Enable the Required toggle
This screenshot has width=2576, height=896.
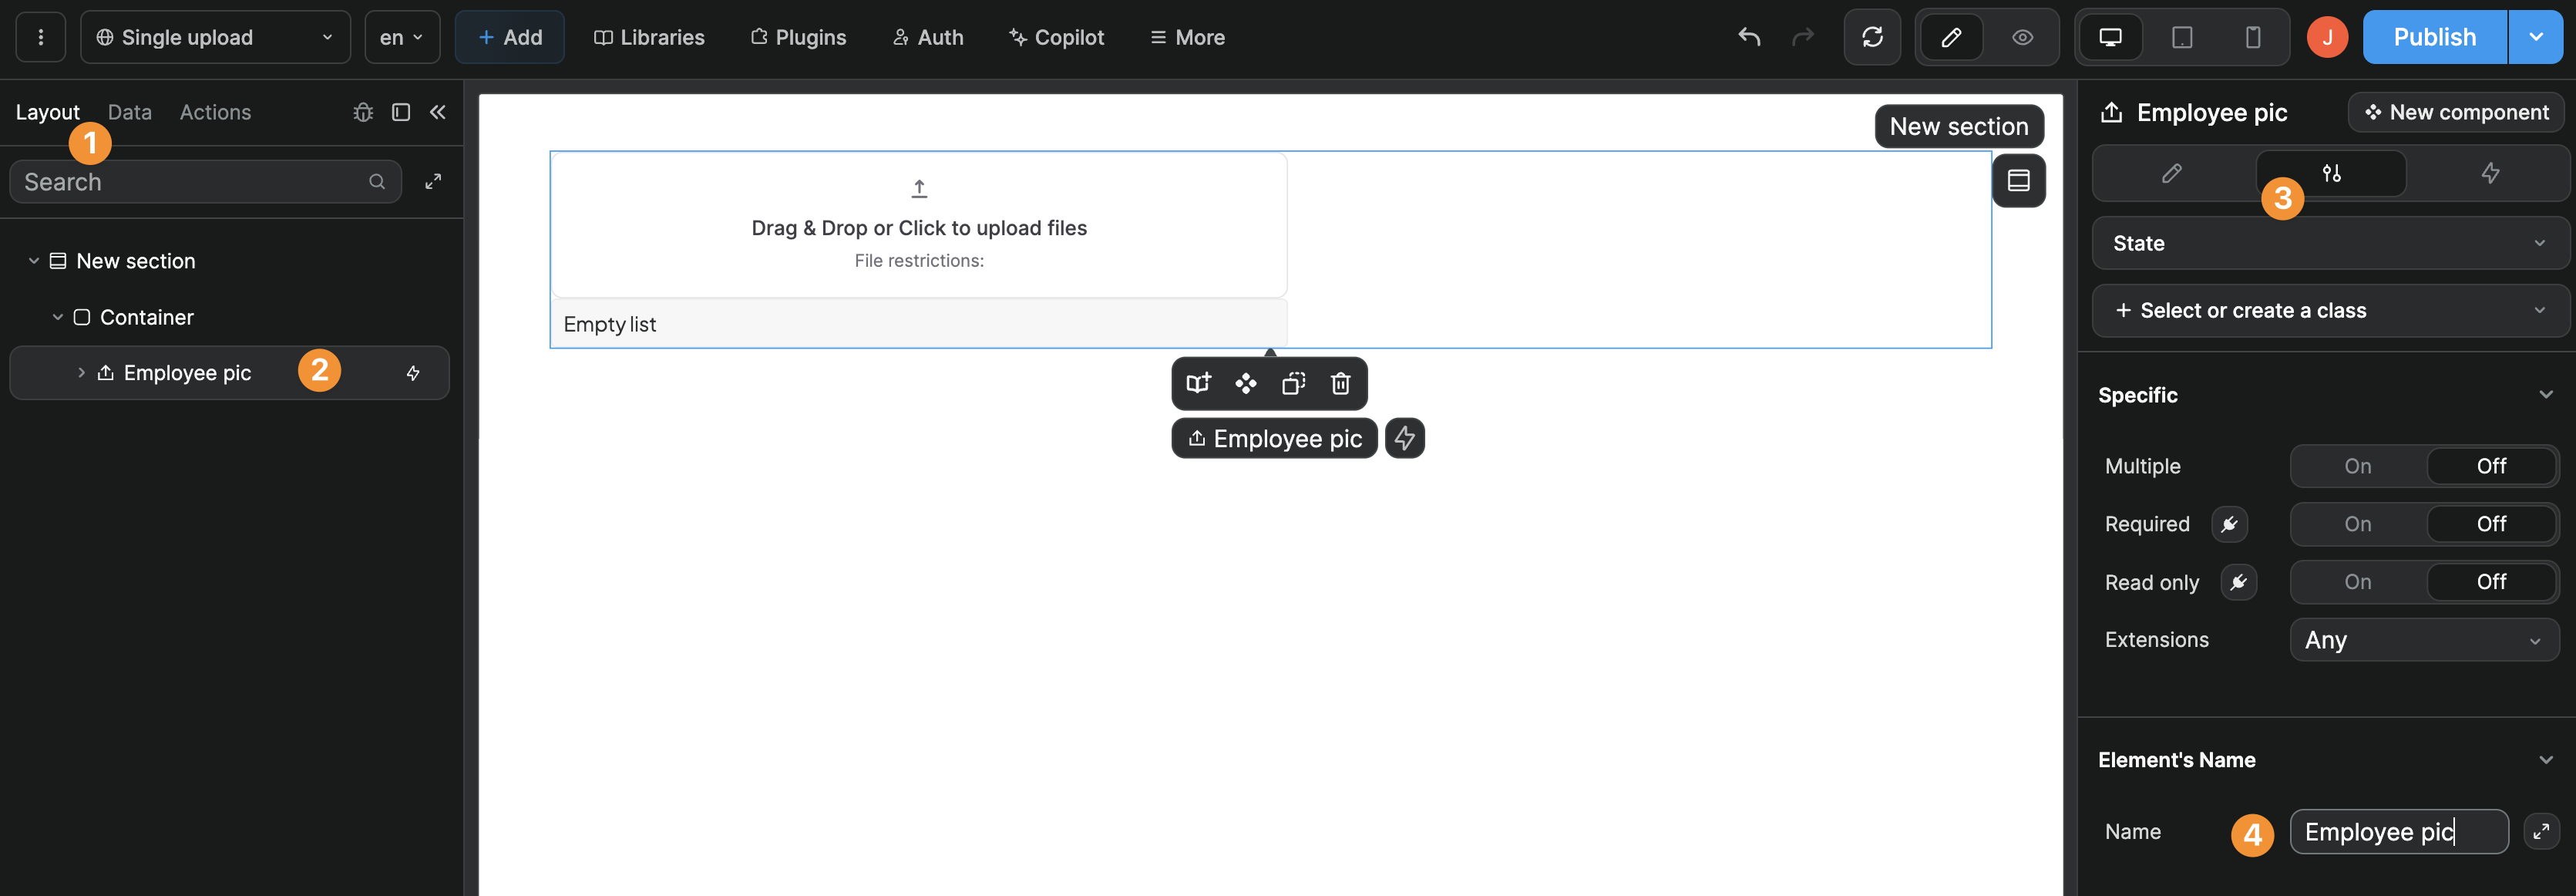click(x=2357, y=524)
